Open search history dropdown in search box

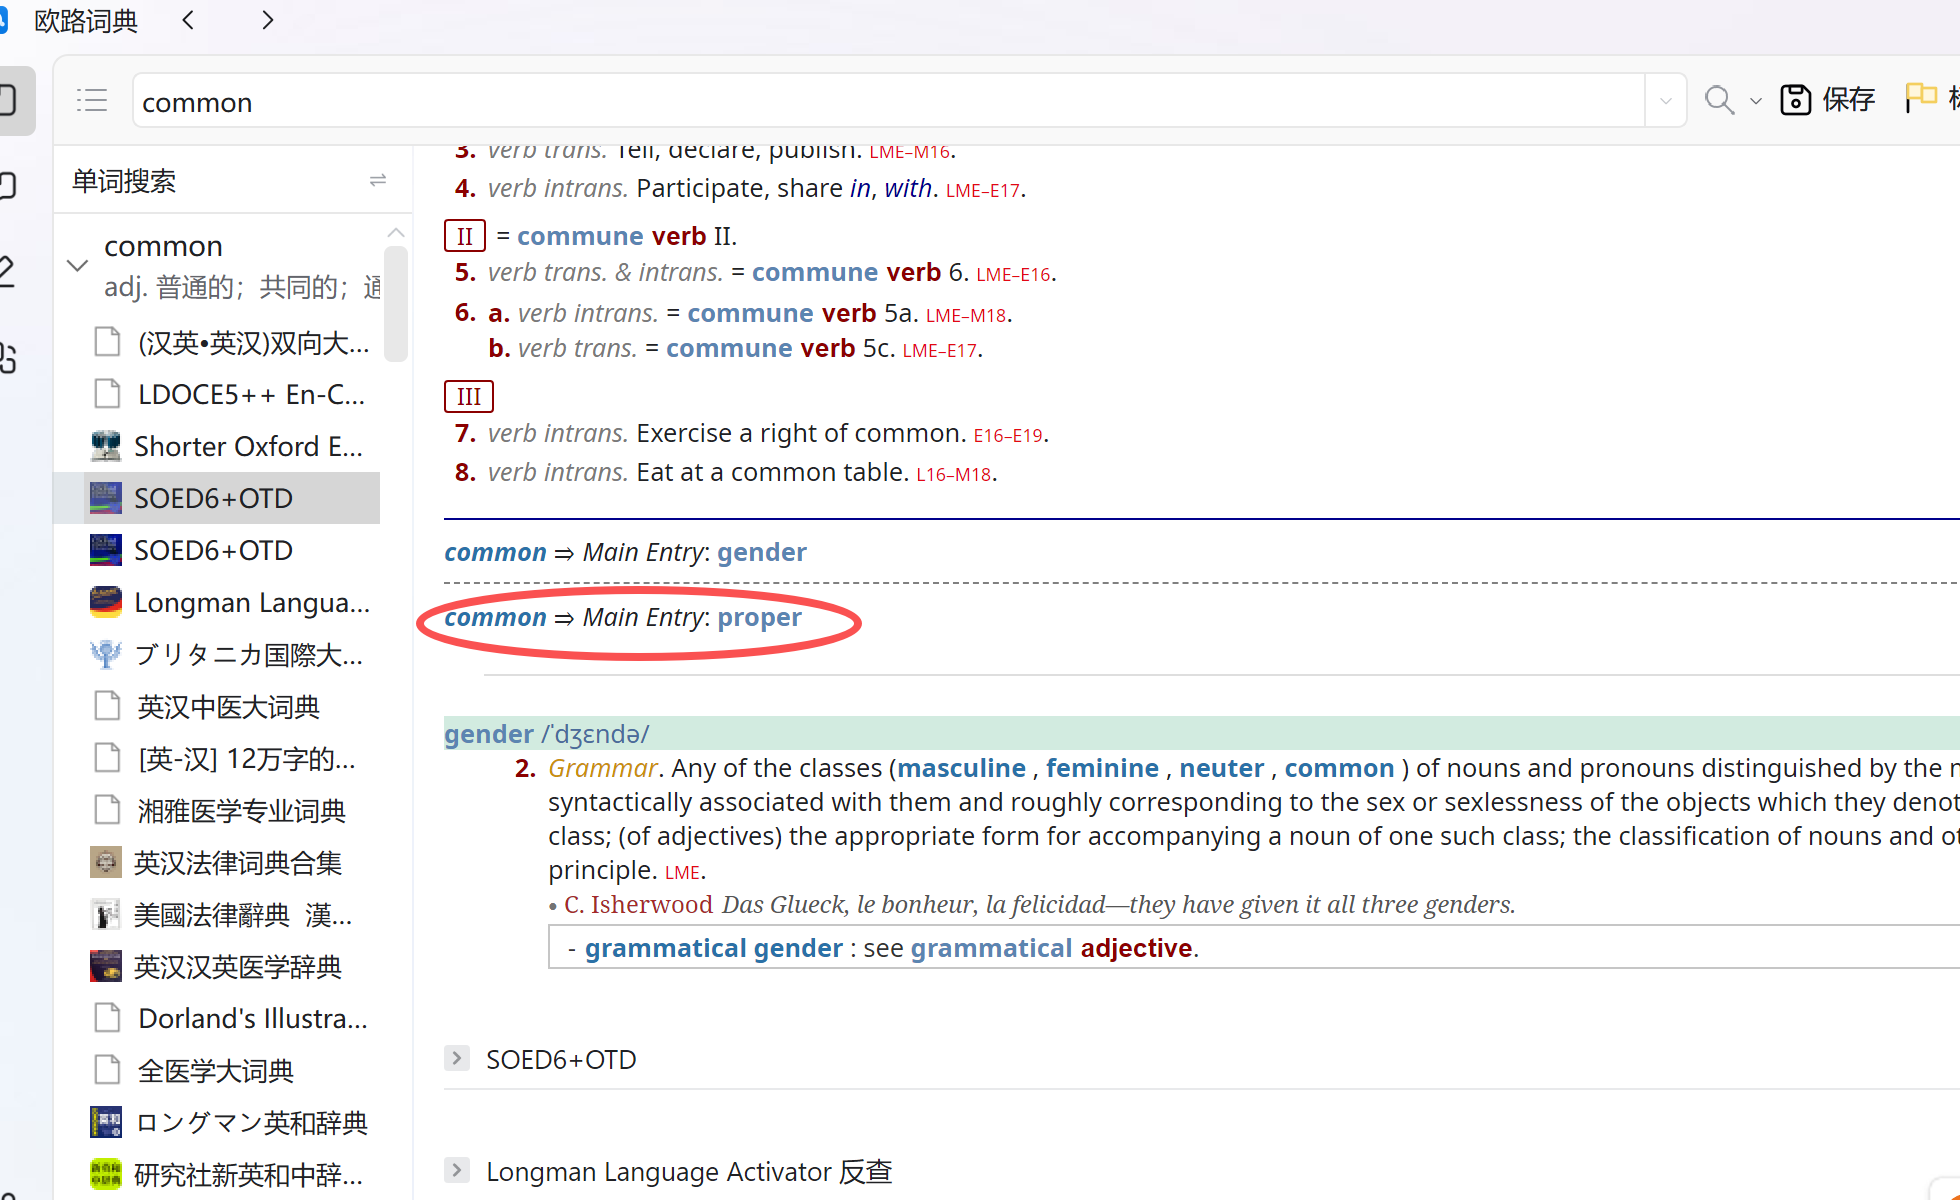pyautogui.click(x=1666, y=100)
